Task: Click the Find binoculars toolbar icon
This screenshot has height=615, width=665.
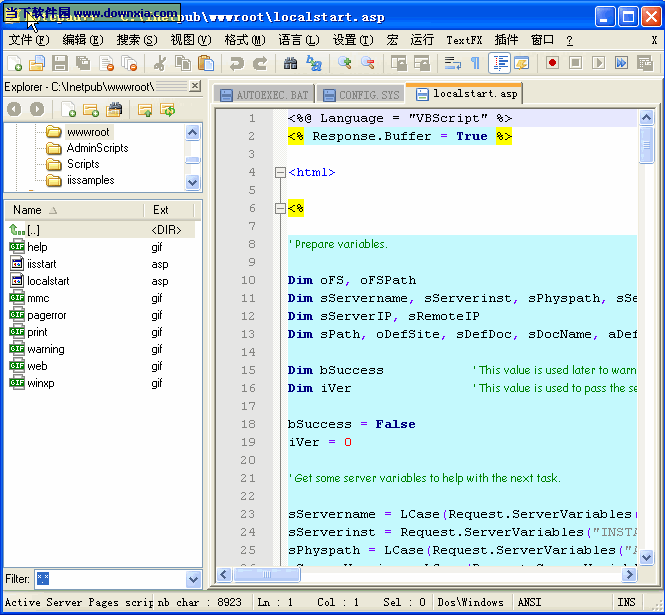Action: click(290, 63)
